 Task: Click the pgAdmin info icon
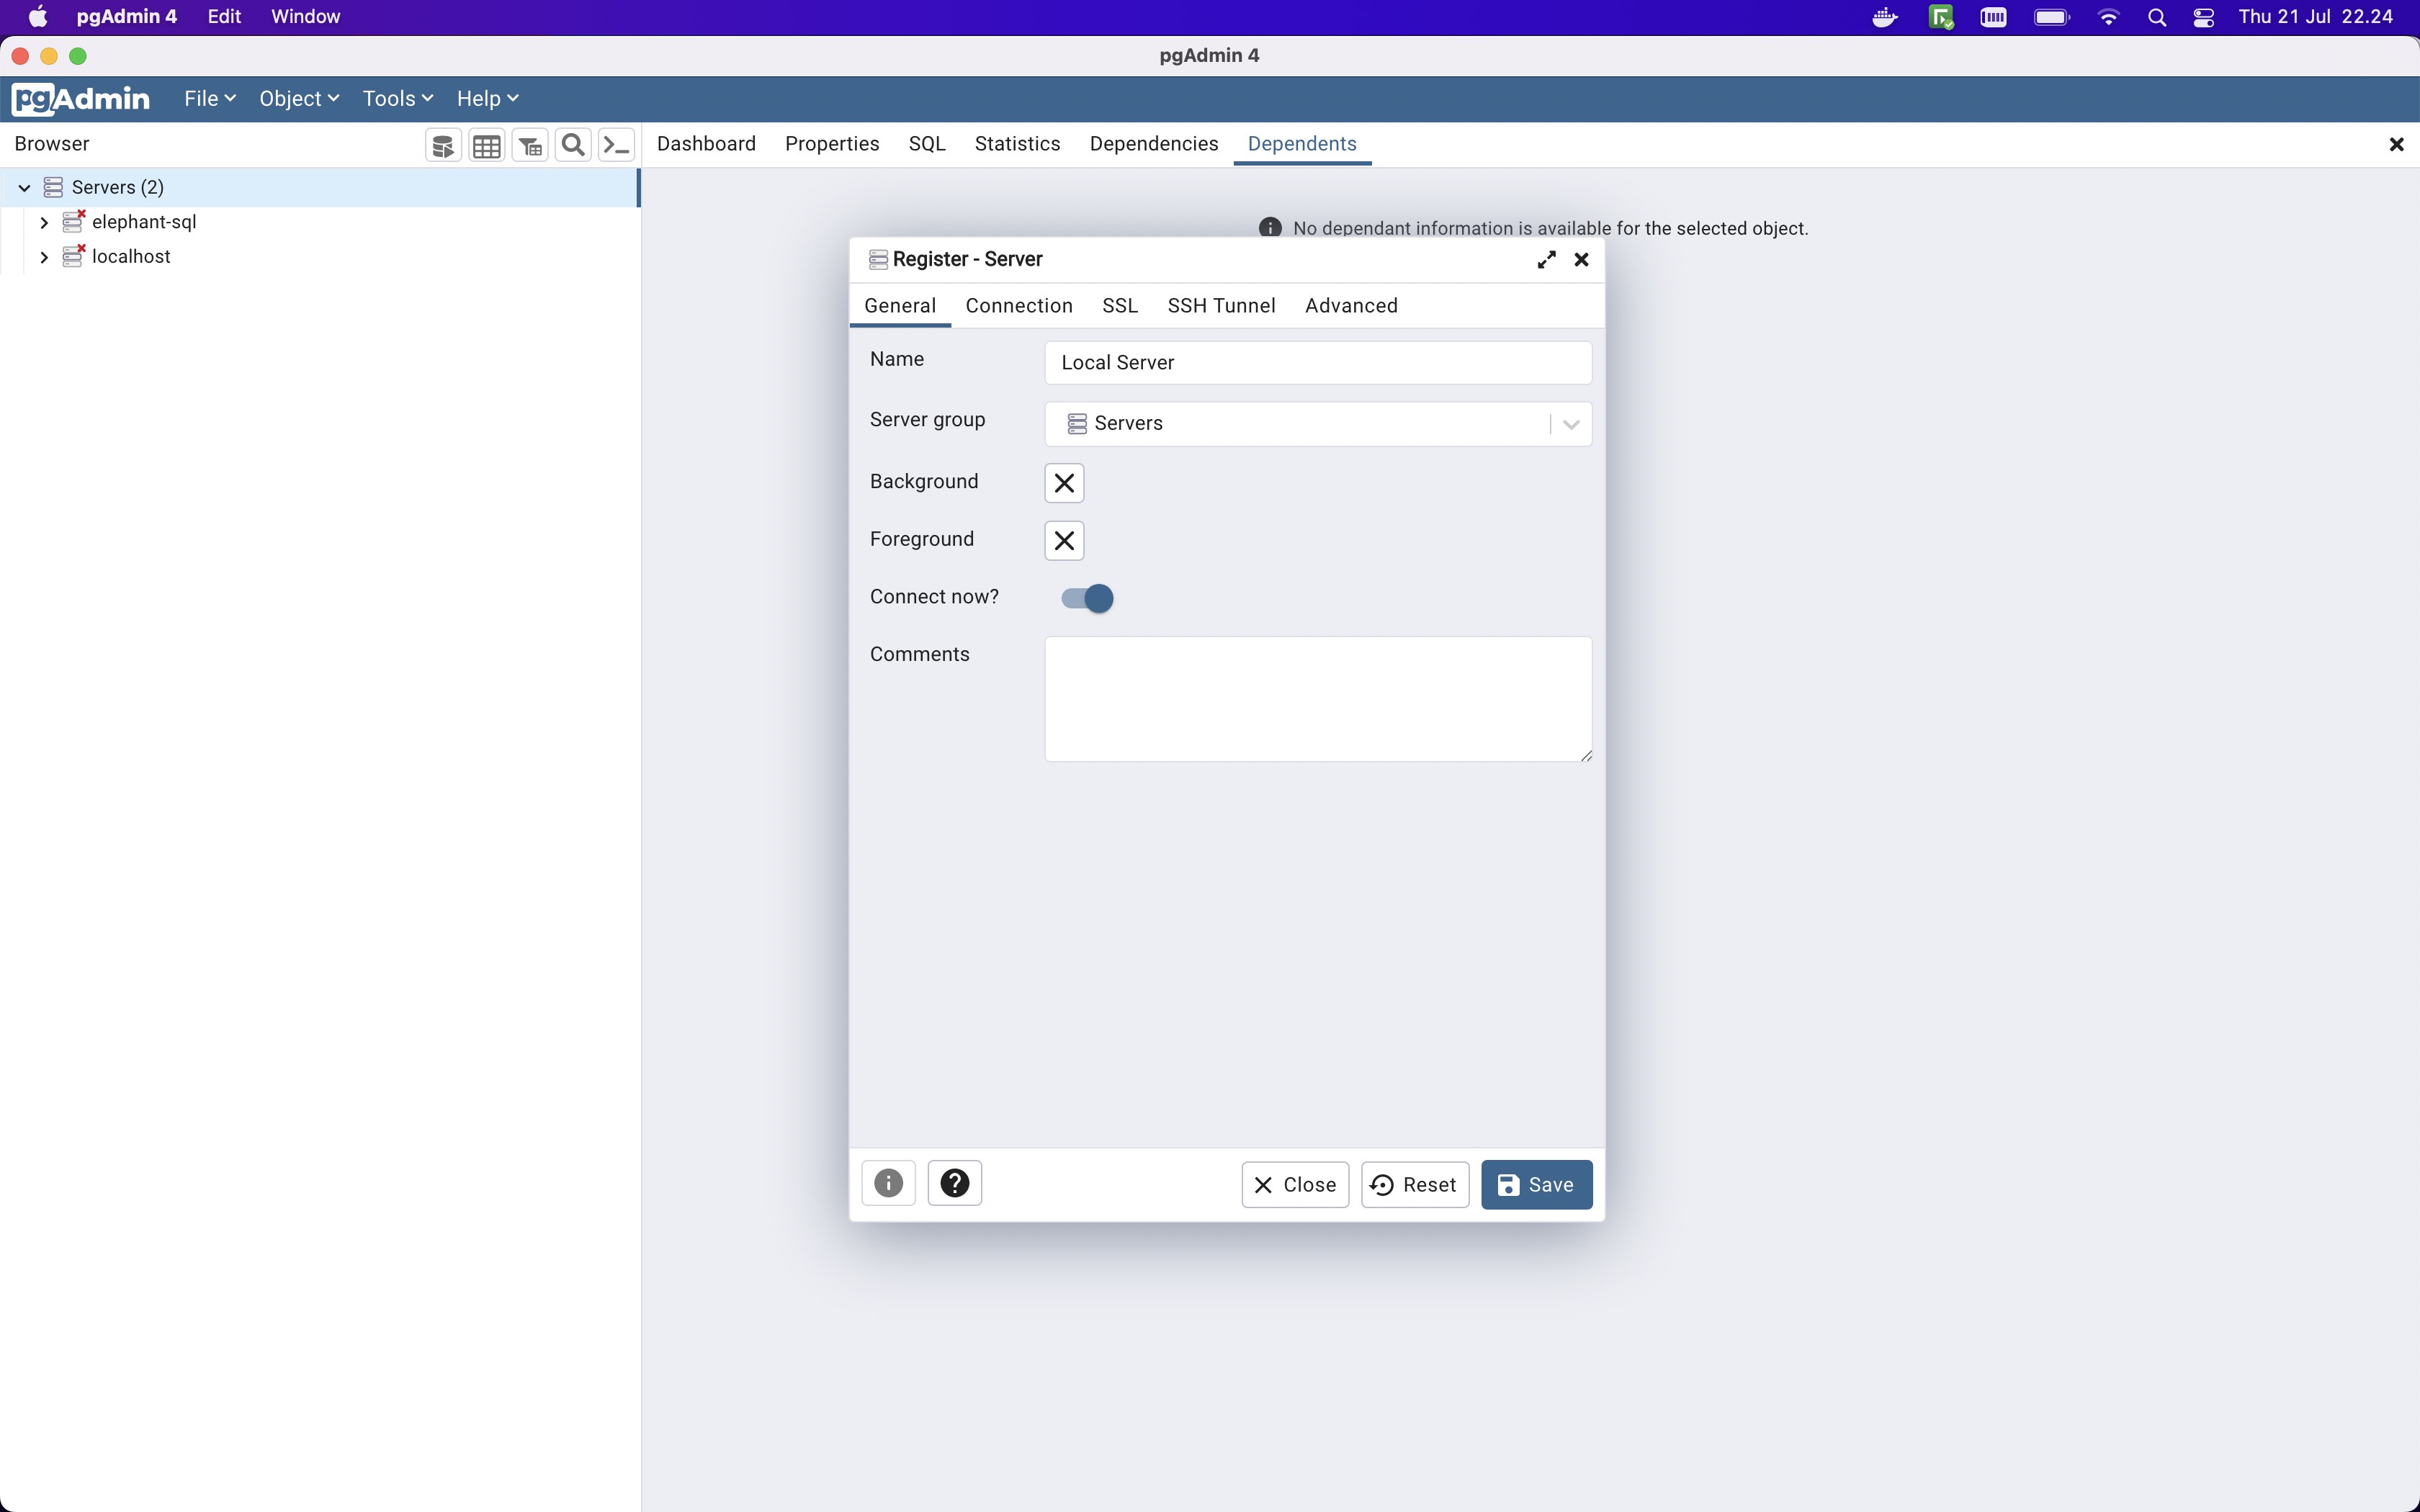(x=889, y=1183)
